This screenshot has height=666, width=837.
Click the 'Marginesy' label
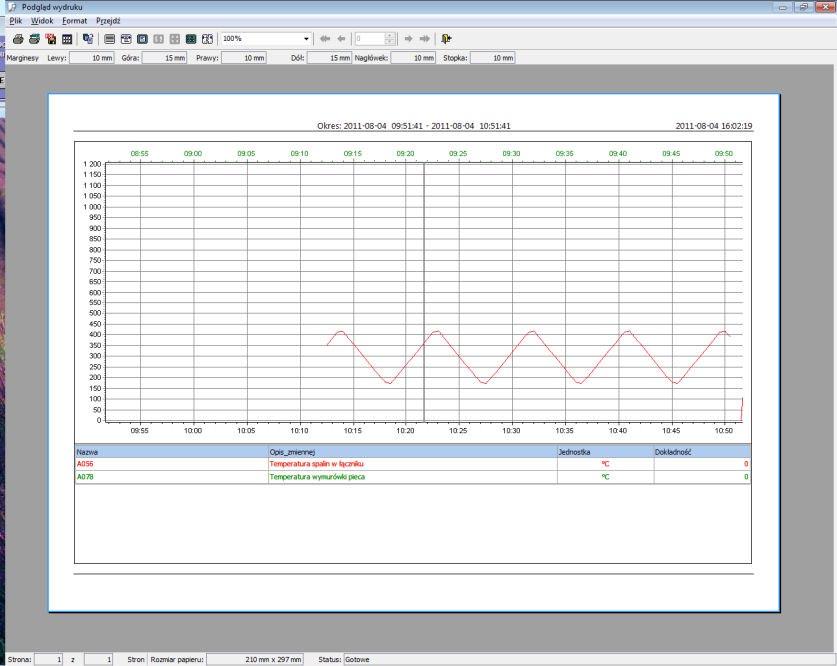pos(22,58)
